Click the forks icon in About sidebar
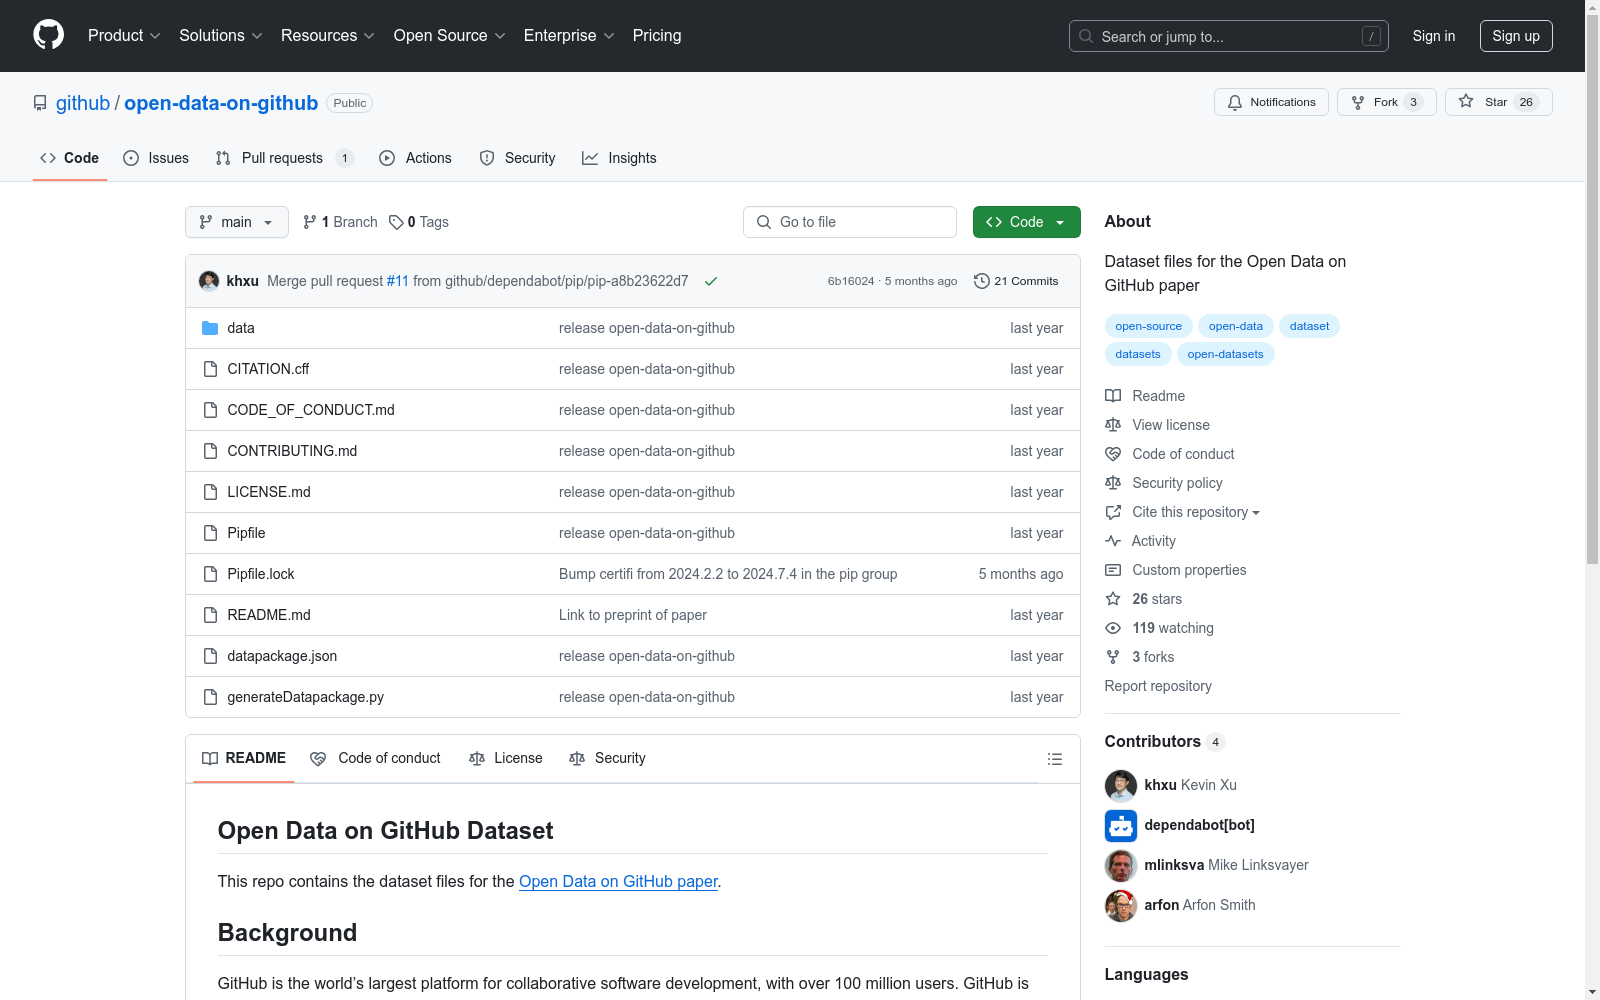The height and width of the screenshot is (1000, 1600). [x=1113, y=657]
